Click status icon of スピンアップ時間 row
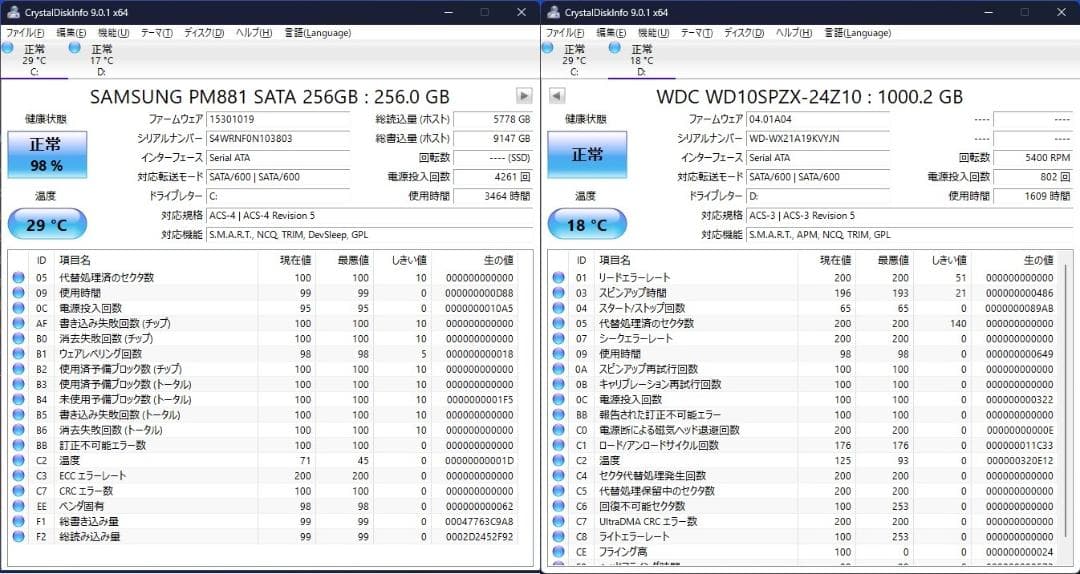This screenshot has width=1080, height=574. 558,293
